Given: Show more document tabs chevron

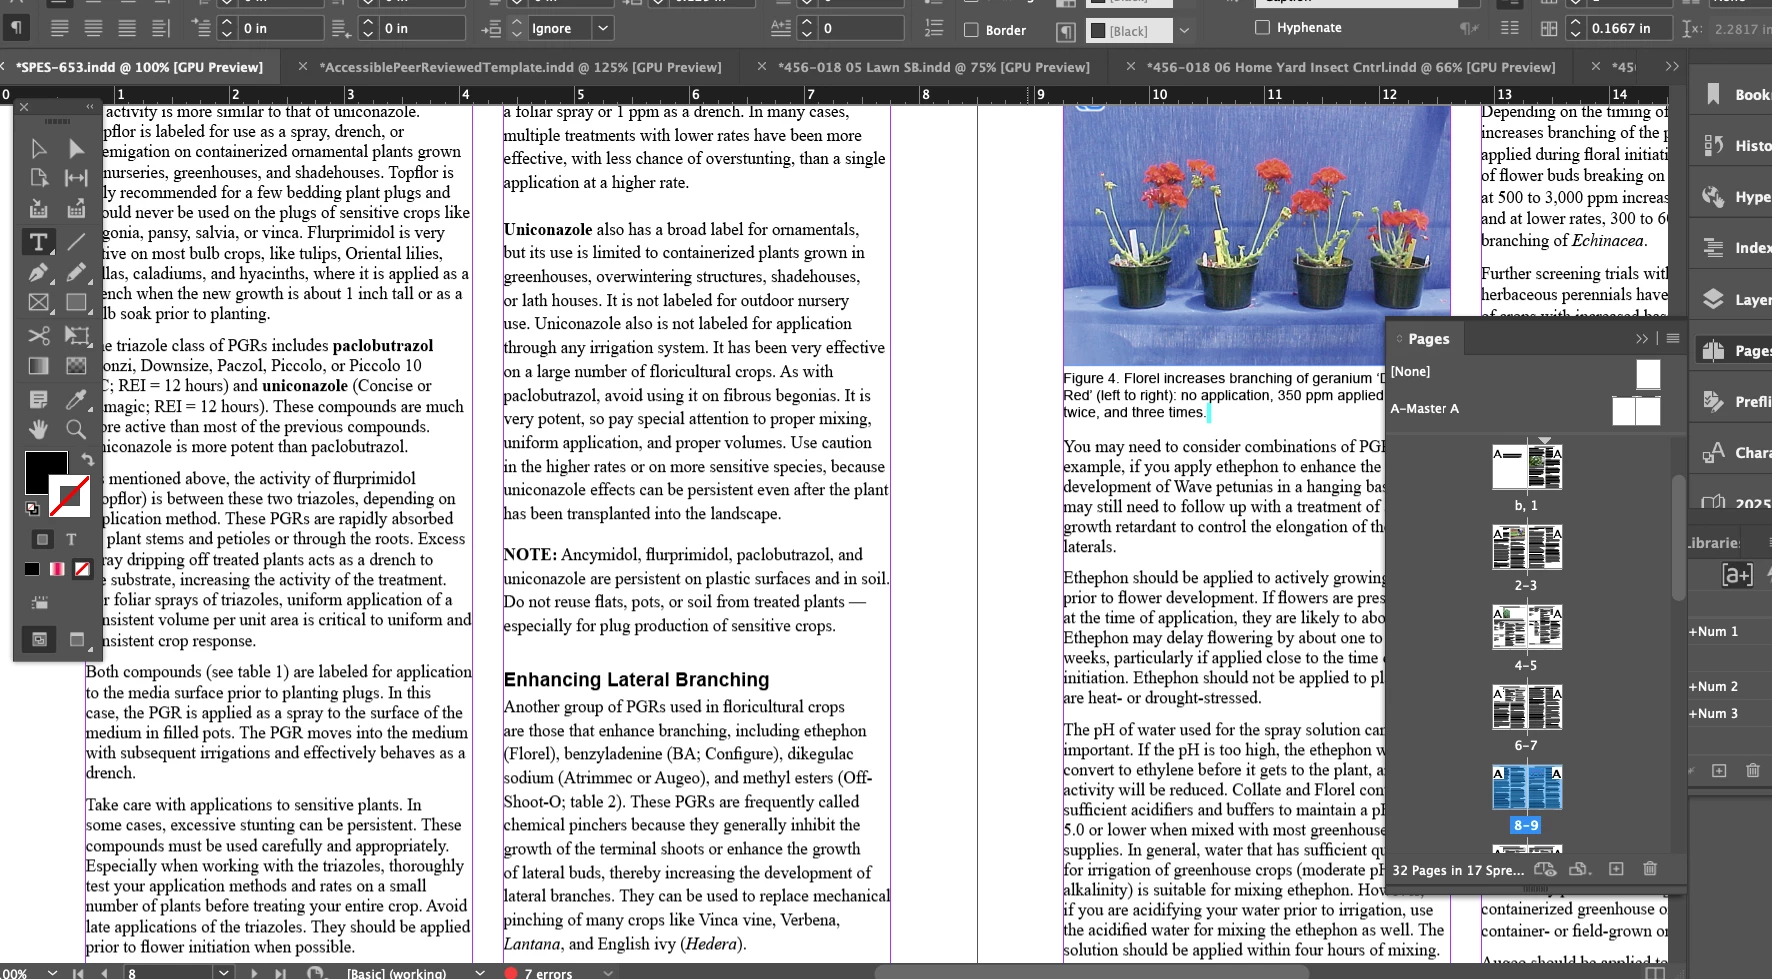Looking at the screenshot, I should click(1672, 67).
